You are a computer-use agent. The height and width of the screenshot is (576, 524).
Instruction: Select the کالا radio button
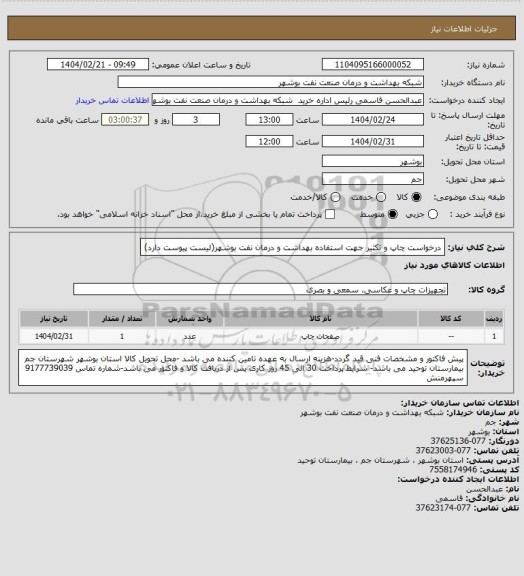pyautogui.click(x=416, y=197)
